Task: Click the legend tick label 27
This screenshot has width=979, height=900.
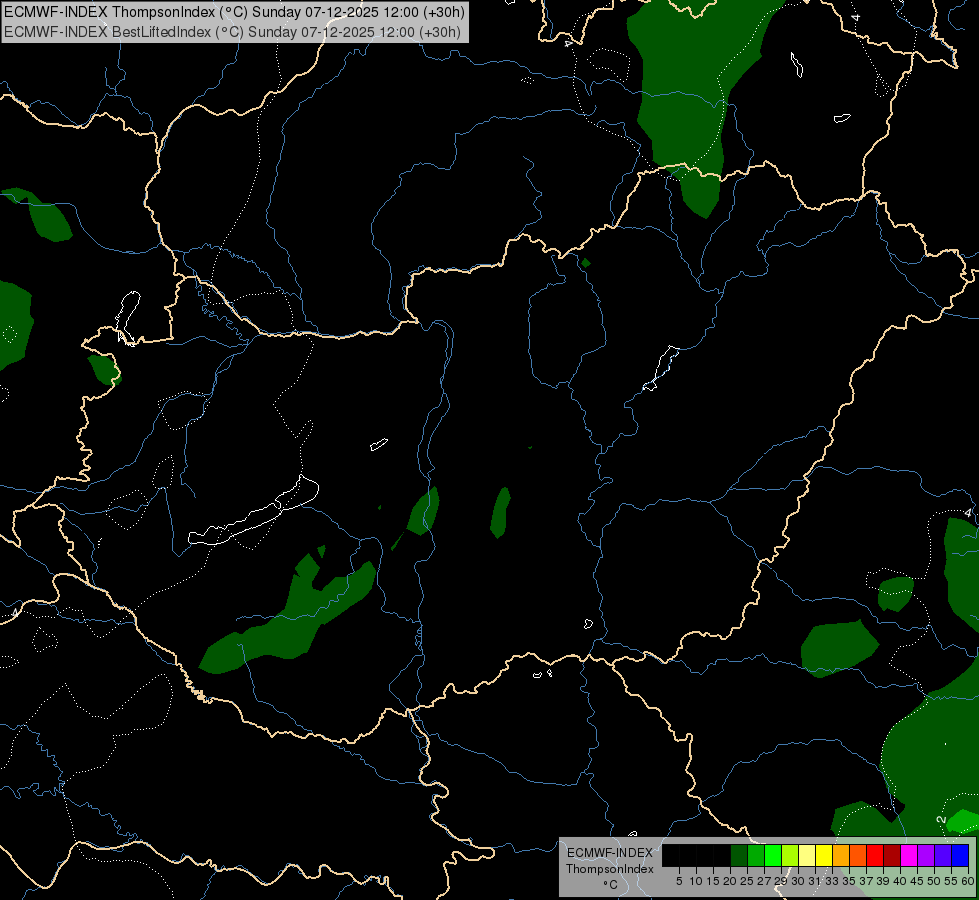Action: [x=764, y=881]
